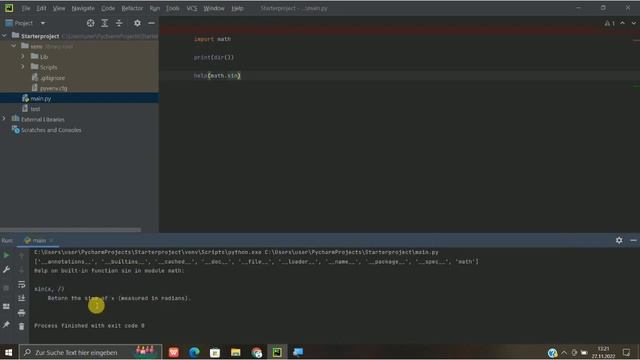Click the help(math.sin) line in the editor
Viewport: 640px width, 360px height.
(217, 76)
